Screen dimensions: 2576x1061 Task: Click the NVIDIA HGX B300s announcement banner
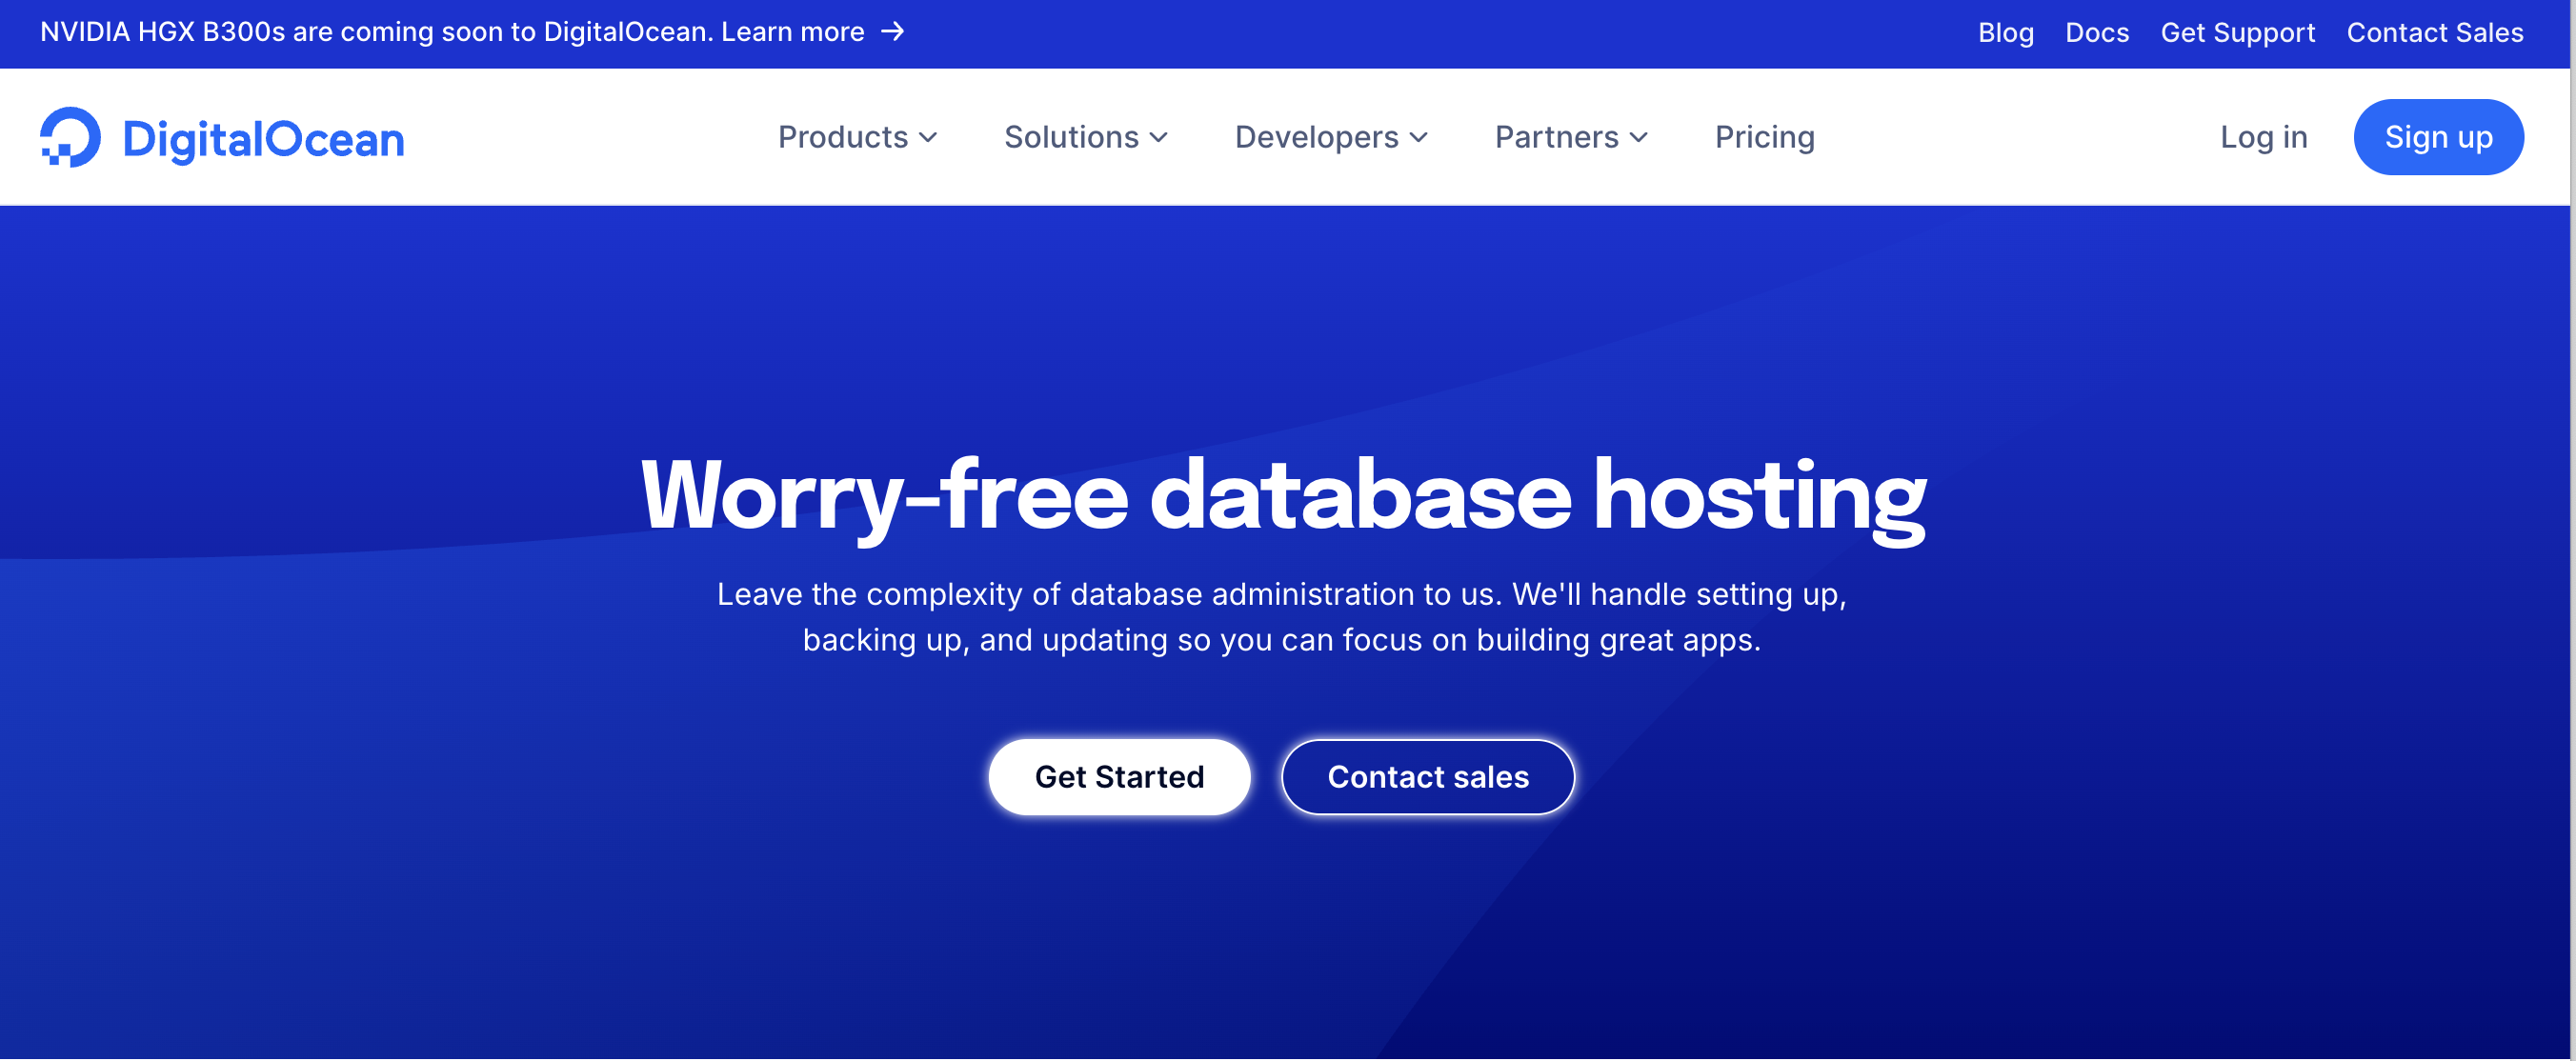(x=451, y=32)
